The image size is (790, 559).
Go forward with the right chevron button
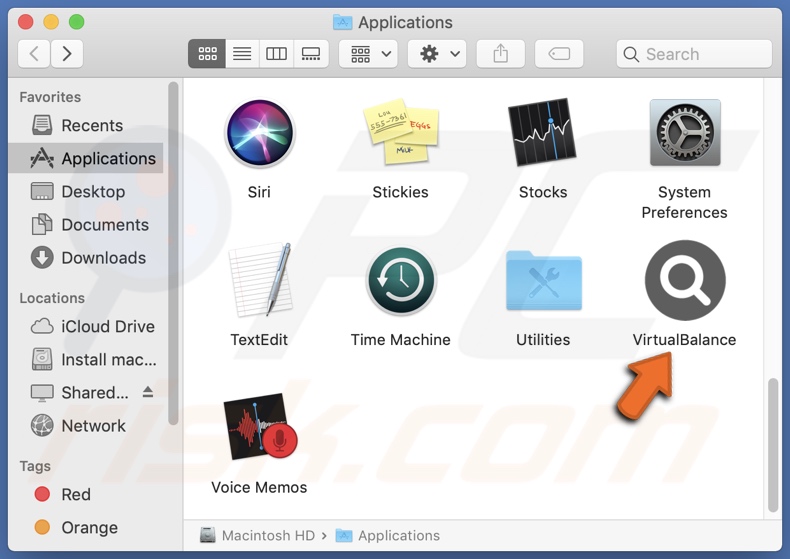coord(67,53)
